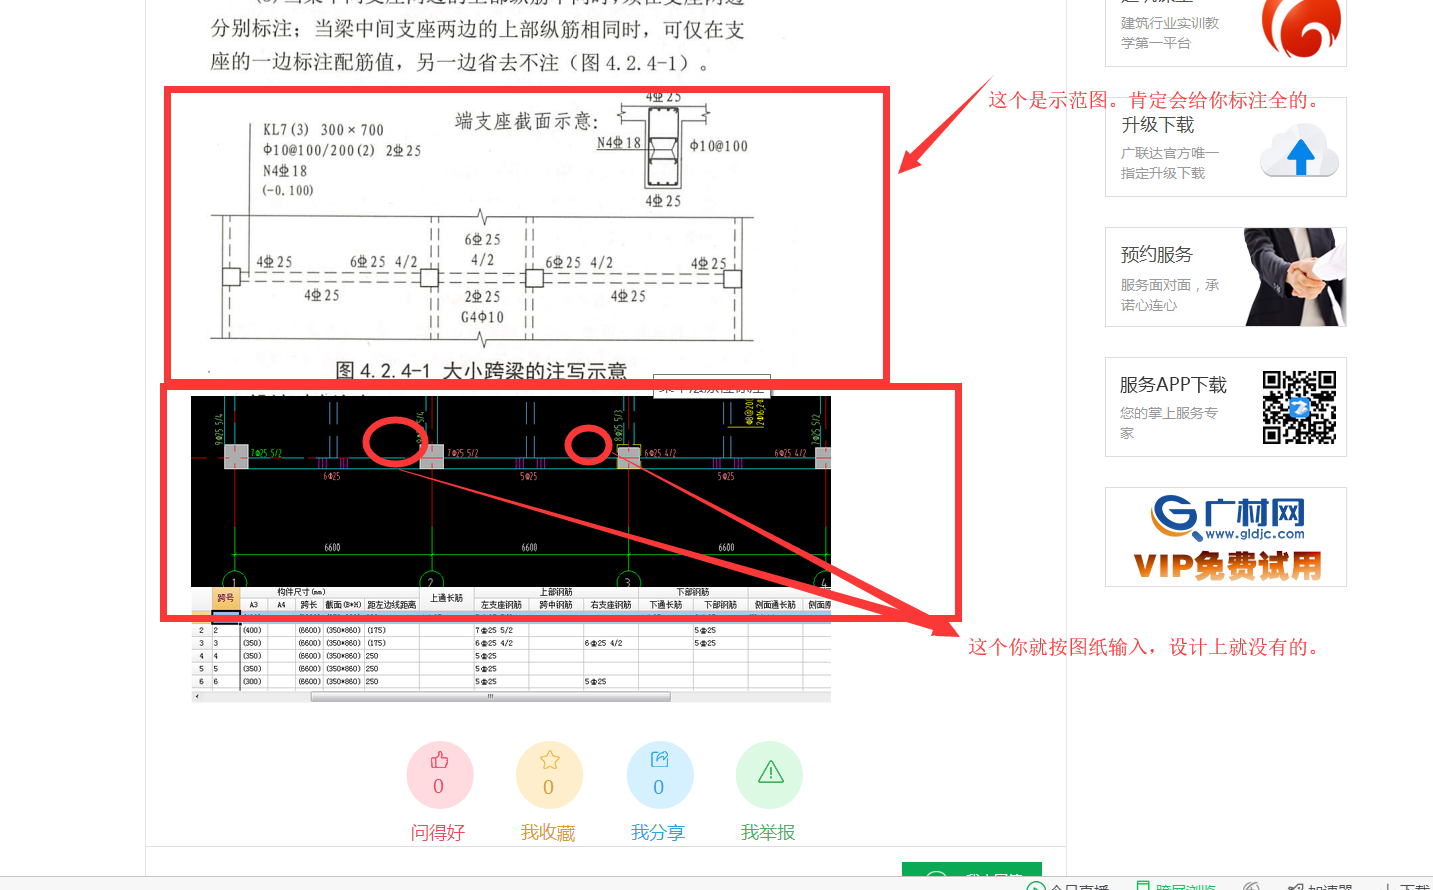Click the QR code for app download
The image size is (1433, 890).
[1299, 407]
